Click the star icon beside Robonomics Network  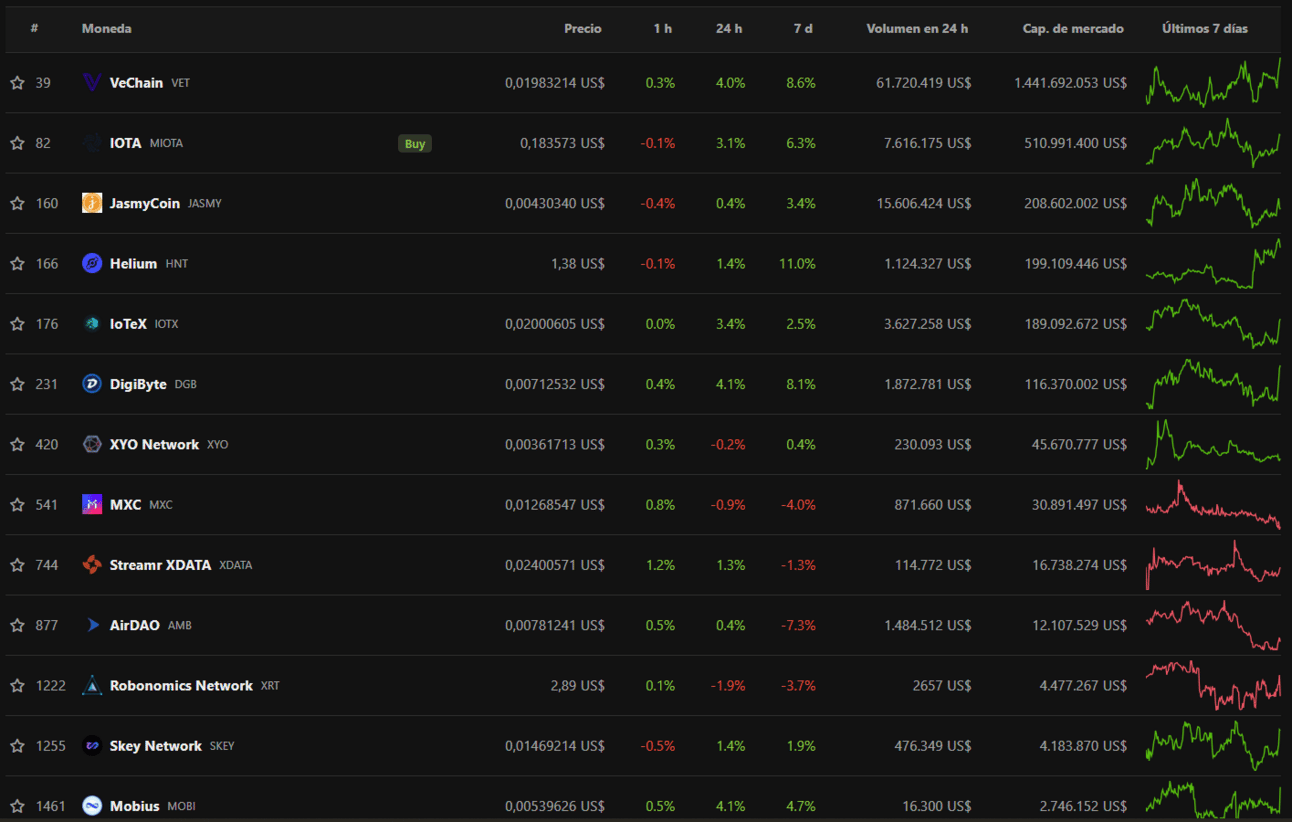[x=17, y=686]
